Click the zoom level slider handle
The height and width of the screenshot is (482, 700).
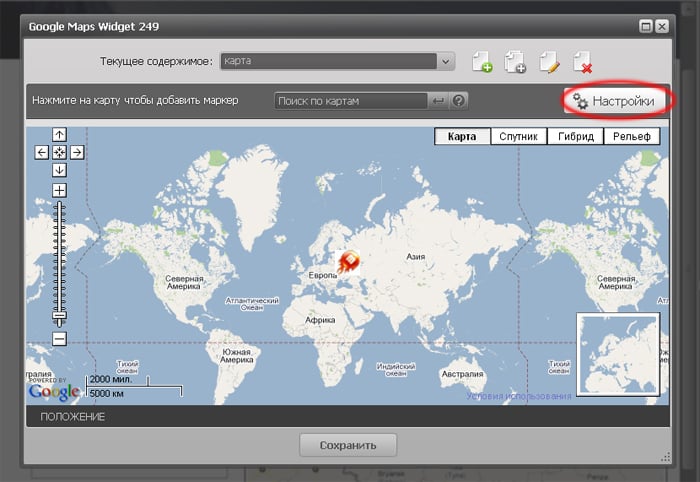[59, 316]
